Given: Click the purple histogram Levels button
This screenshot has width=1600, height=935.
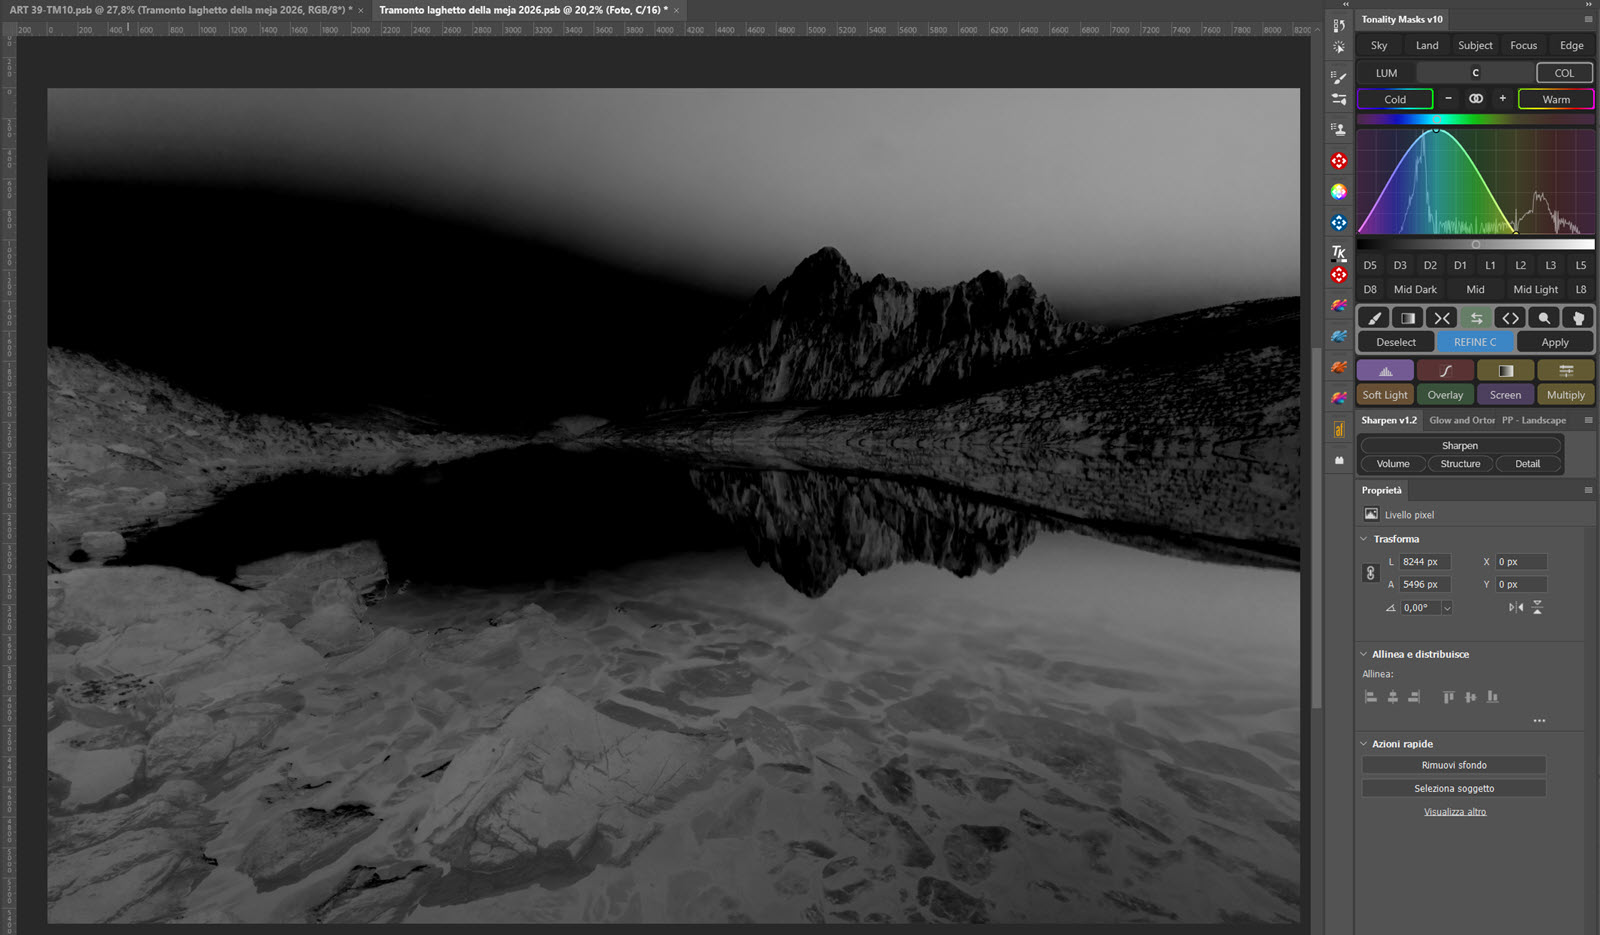Looking at the screenshot, I should (1385, 371).
